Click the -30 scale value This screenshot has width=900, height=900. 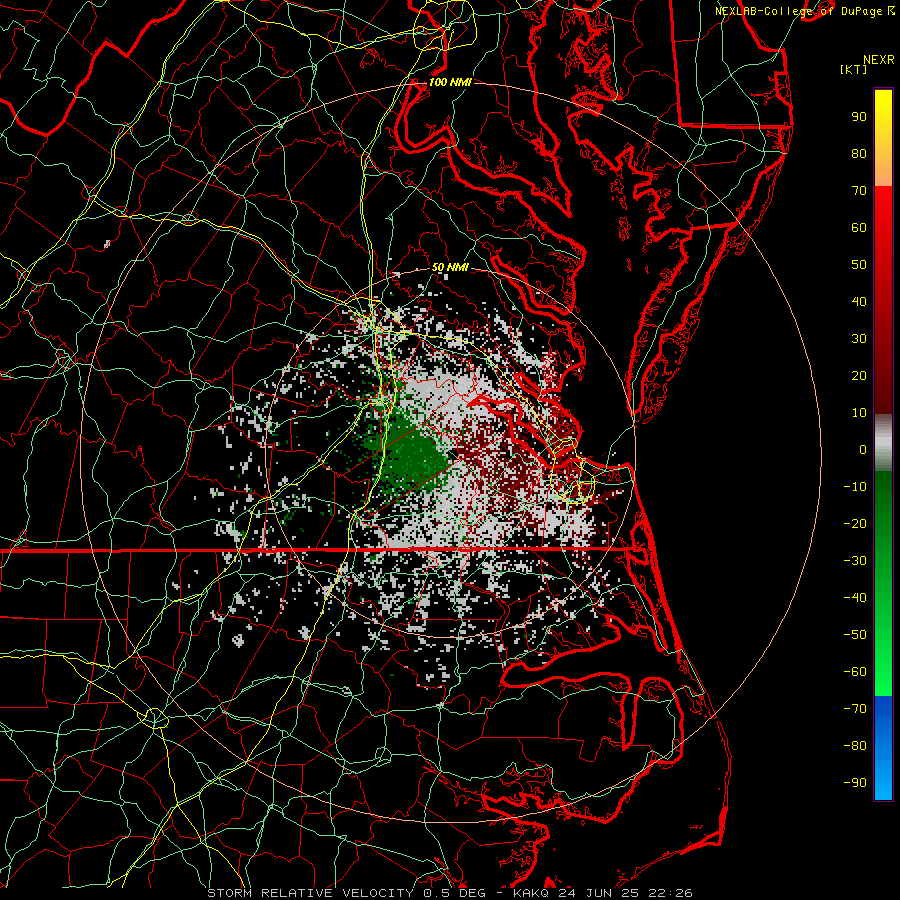coord(855,561)
